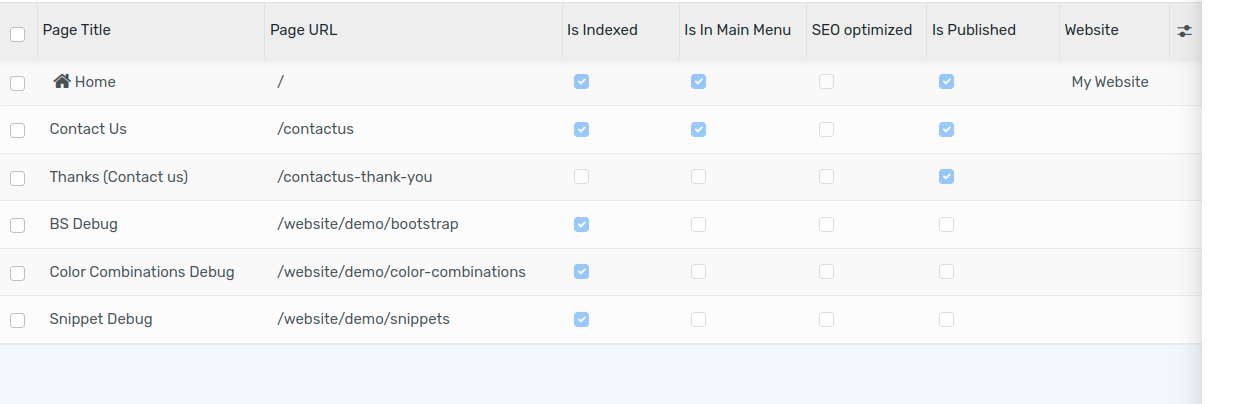Image resolution: width=1259 pixels, height=404 pixels.
Task: Sort by Page URL column header
Action: [x=304, y=30]
